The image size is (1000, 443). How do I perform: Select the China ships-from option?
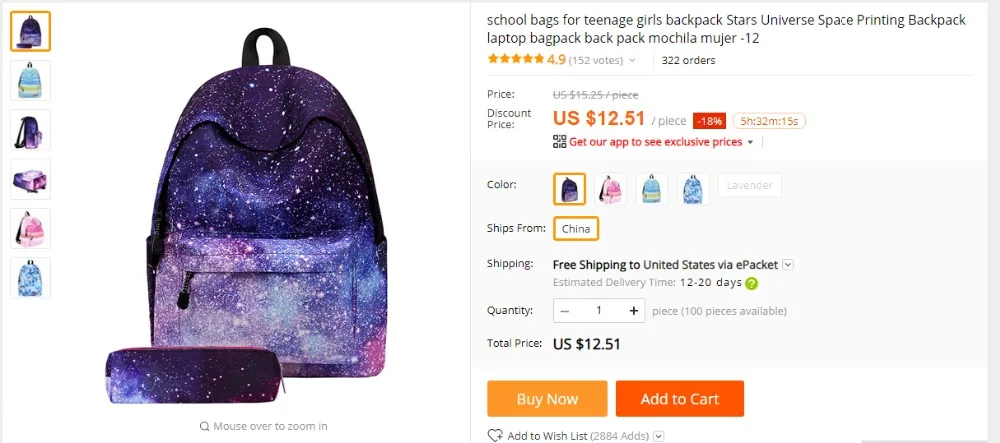click(x=576, y=229)
